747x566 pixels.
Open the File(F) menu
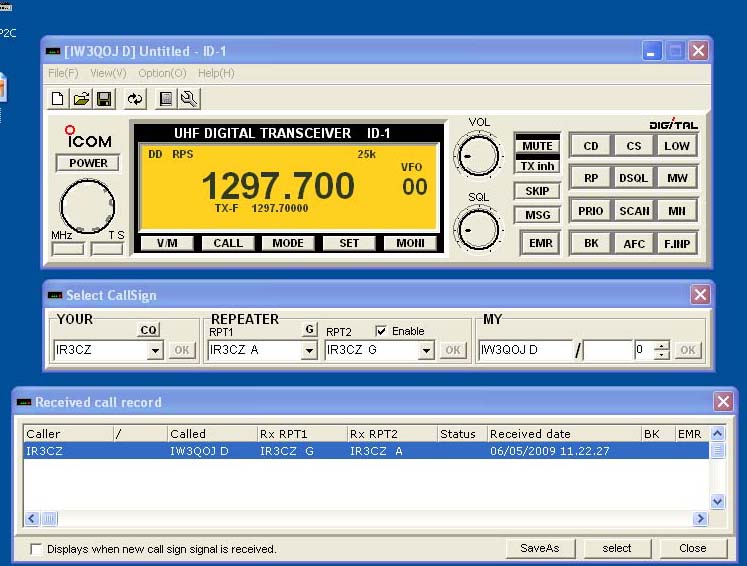[63, 73]
